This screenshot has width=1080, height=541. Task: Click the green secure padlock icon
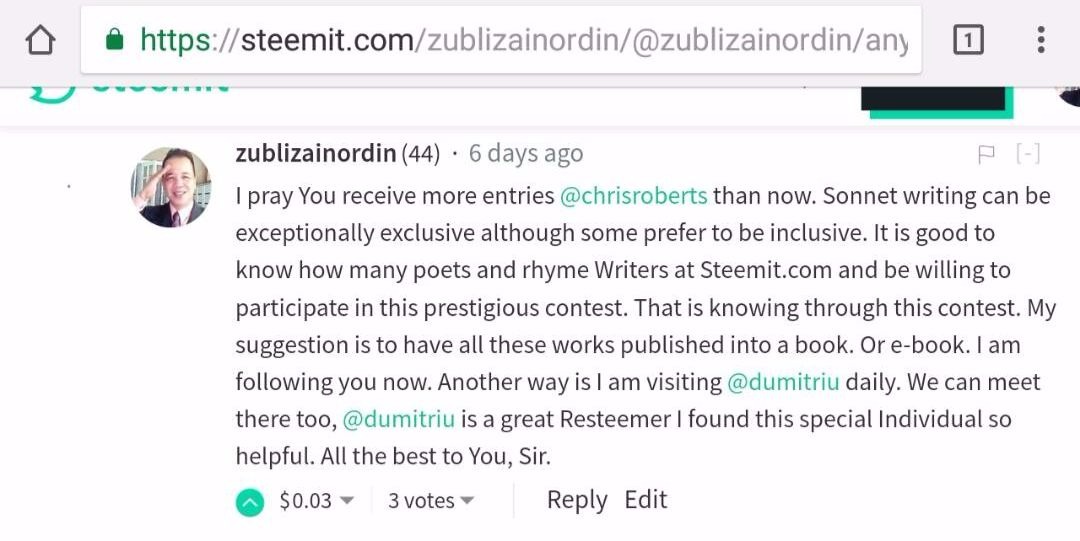click(114, 40)
